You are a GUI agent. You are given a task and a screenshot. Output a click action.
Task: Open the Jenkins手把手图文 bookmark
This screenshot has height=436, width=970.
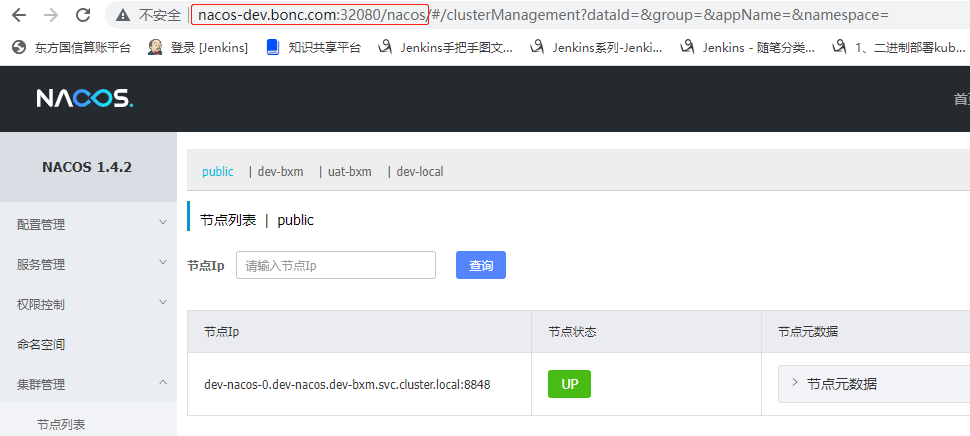coord(445,47)
